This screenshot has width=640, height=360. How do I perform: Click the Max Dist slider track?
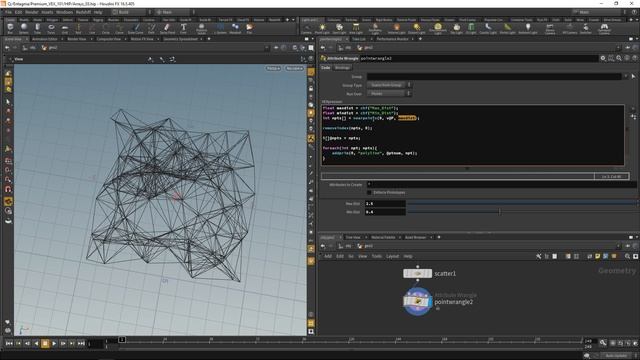pos(522,203)
